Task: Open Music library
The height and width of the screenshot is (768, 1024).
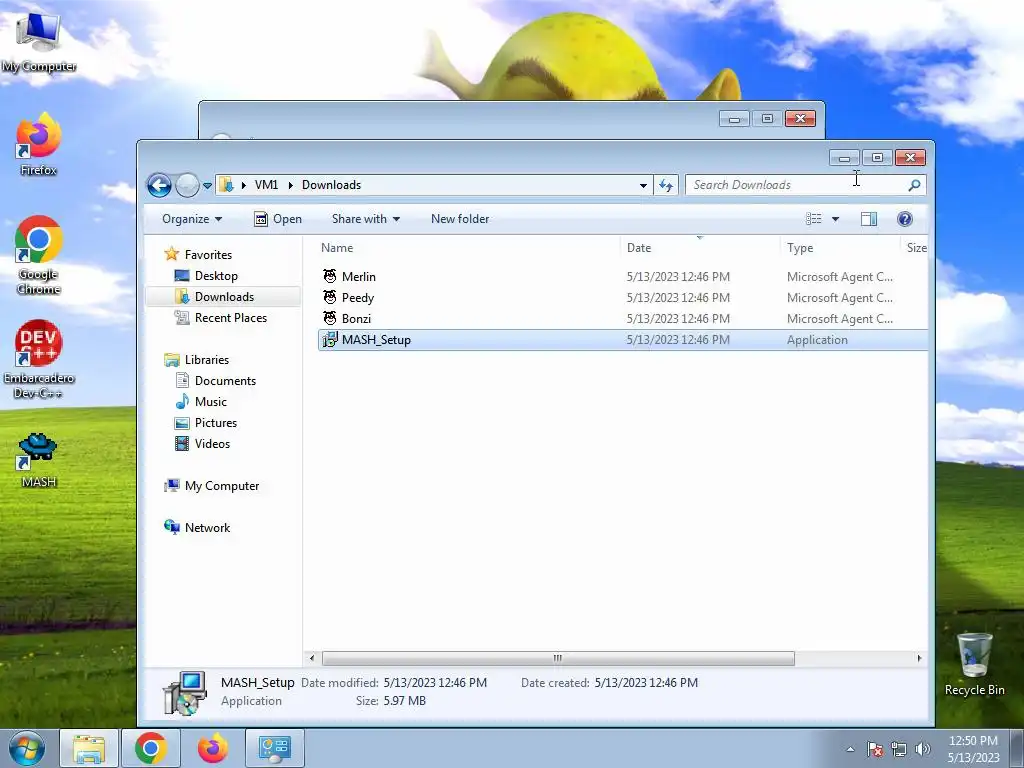Action: click(210, 402)
